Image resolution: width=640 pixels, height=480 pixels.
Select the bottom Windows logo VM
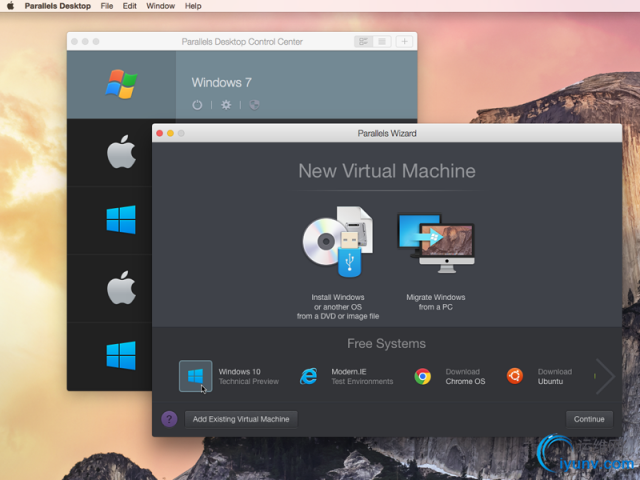121,356
